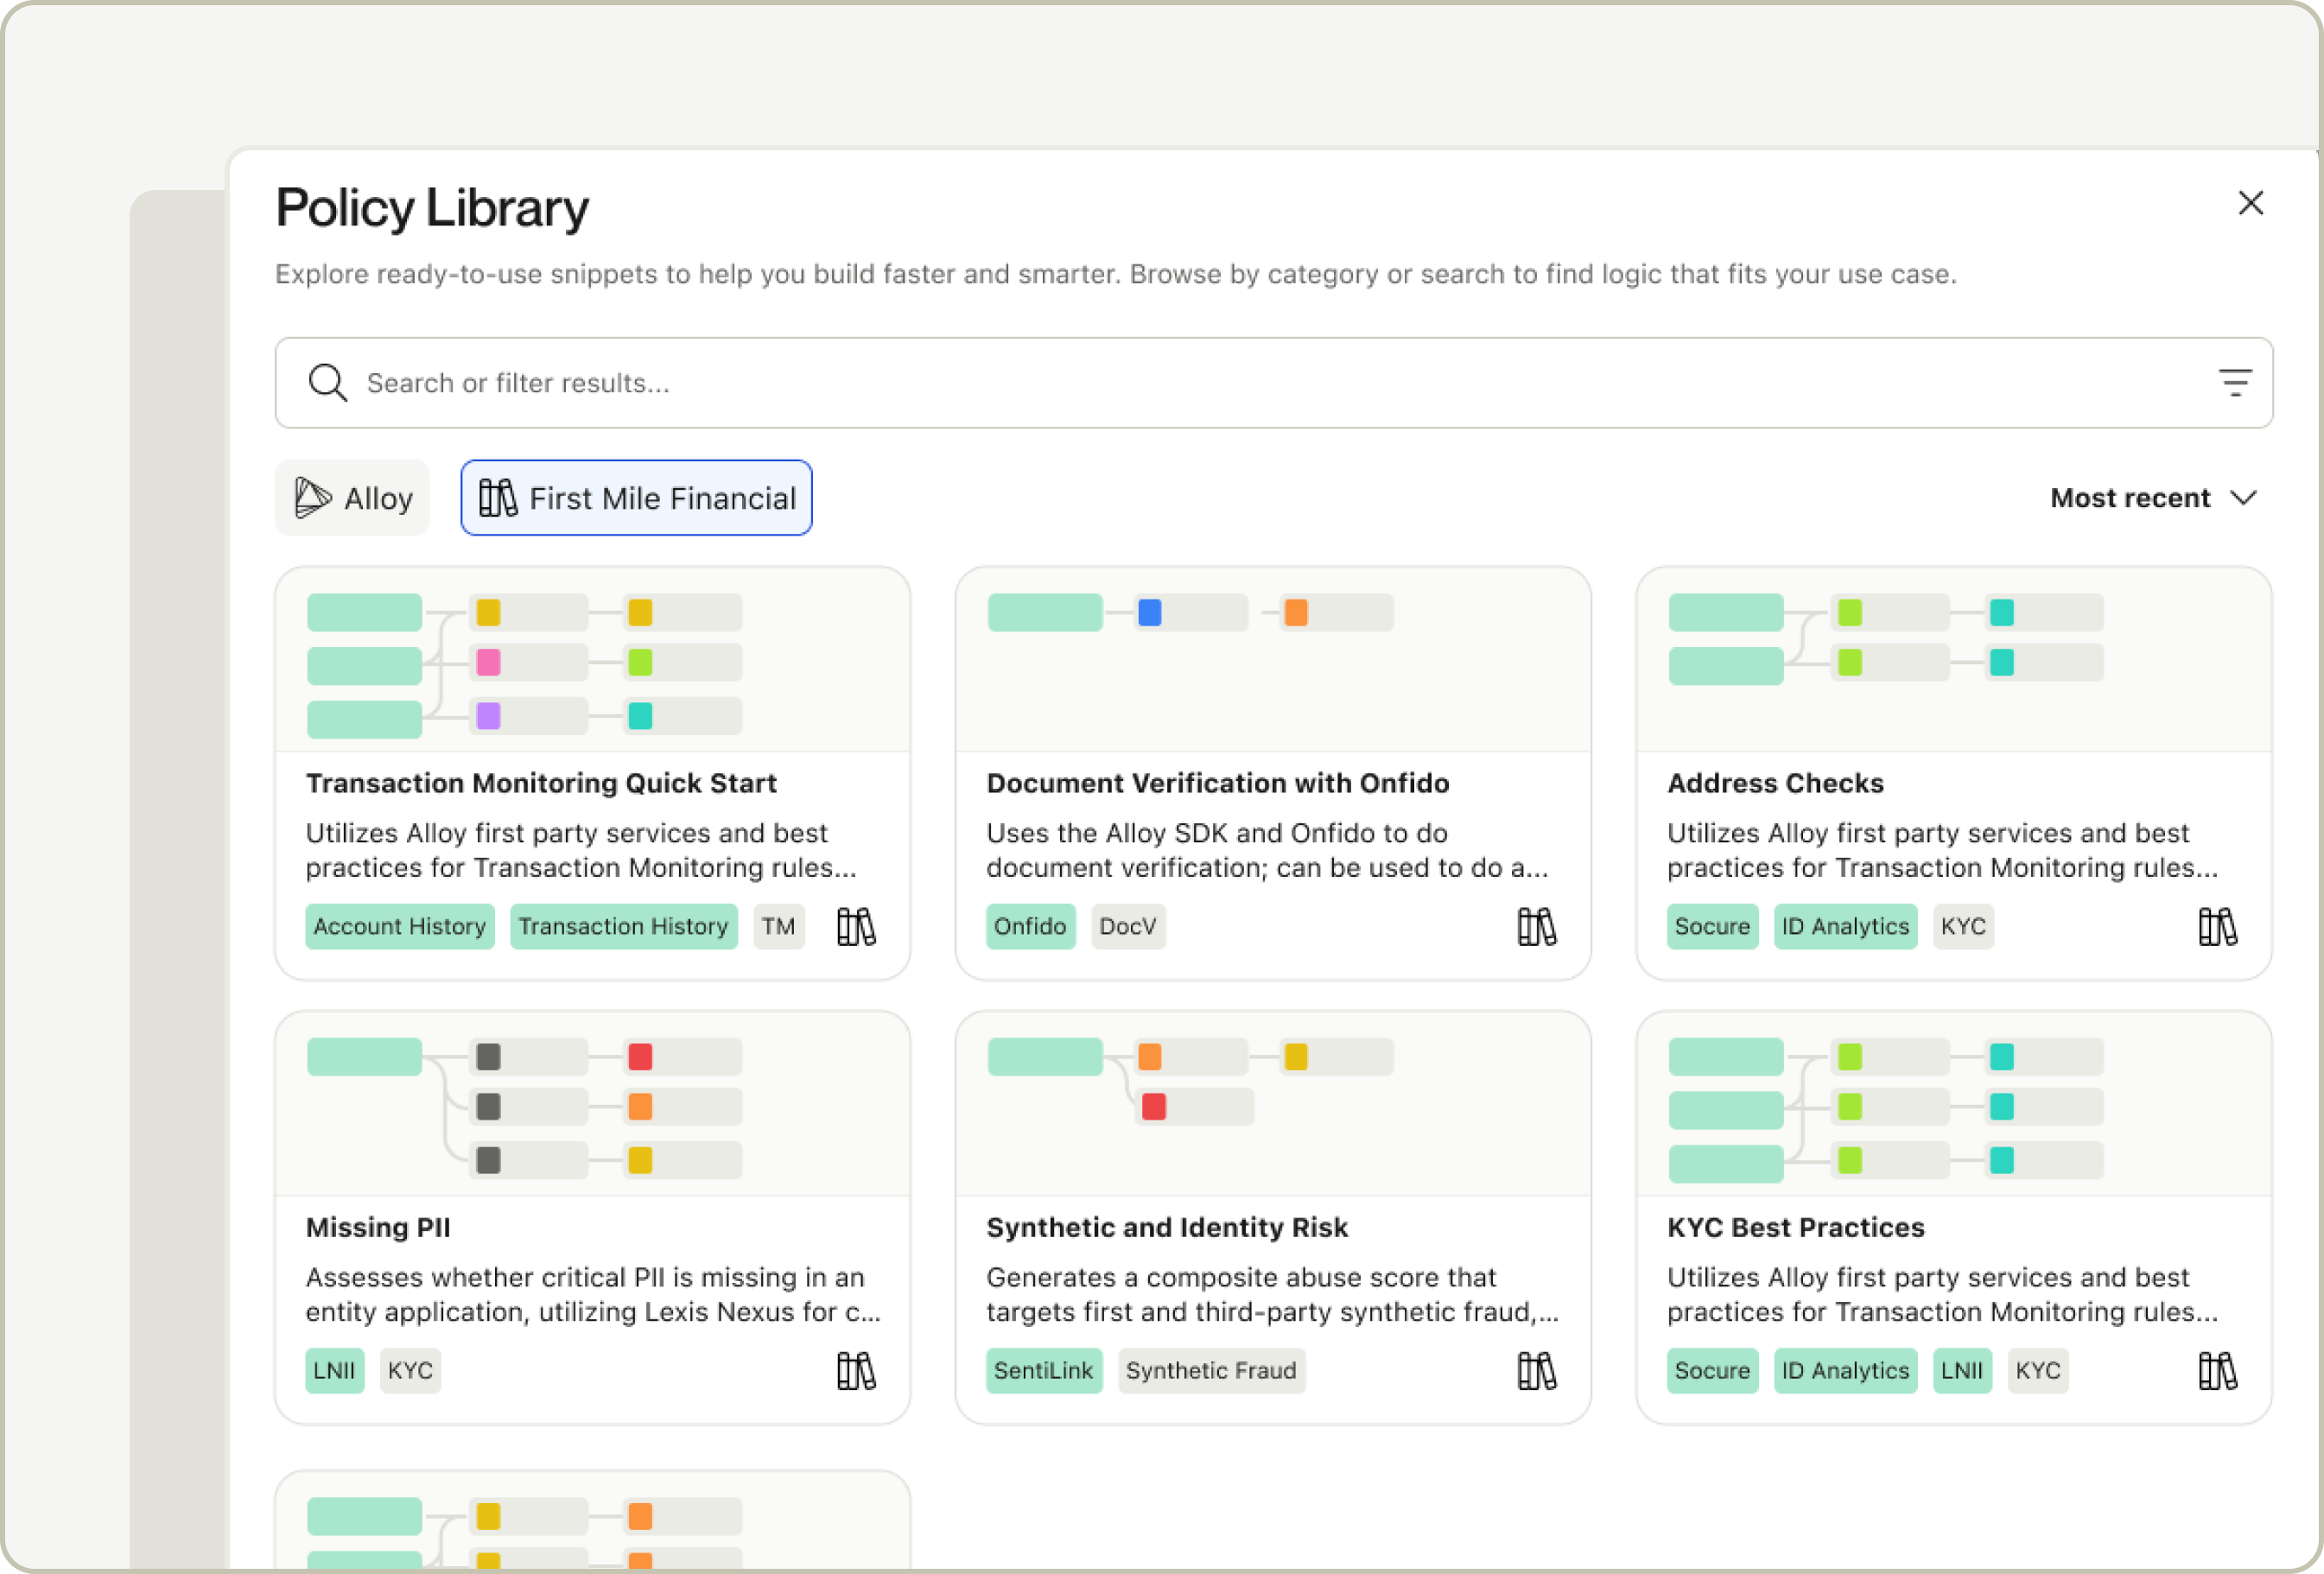
Task: Click library books icon on Address Checks card
Action: 2217,927
